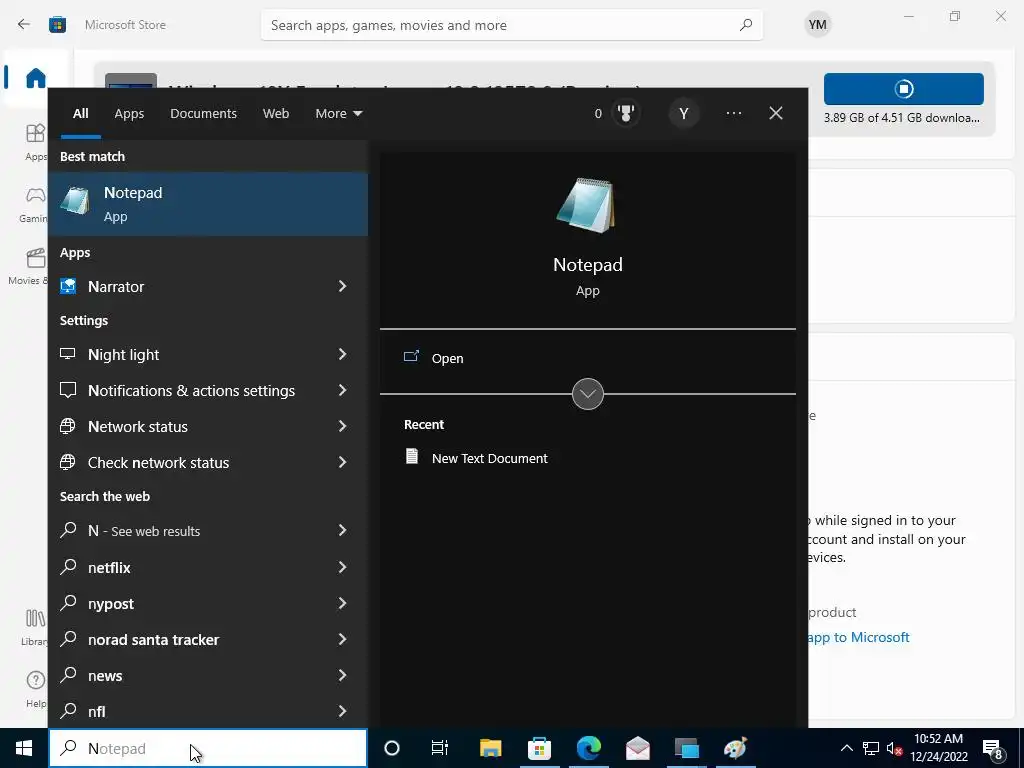
Task: Open Microsoft Store taskbar icon
Action: 539,748
